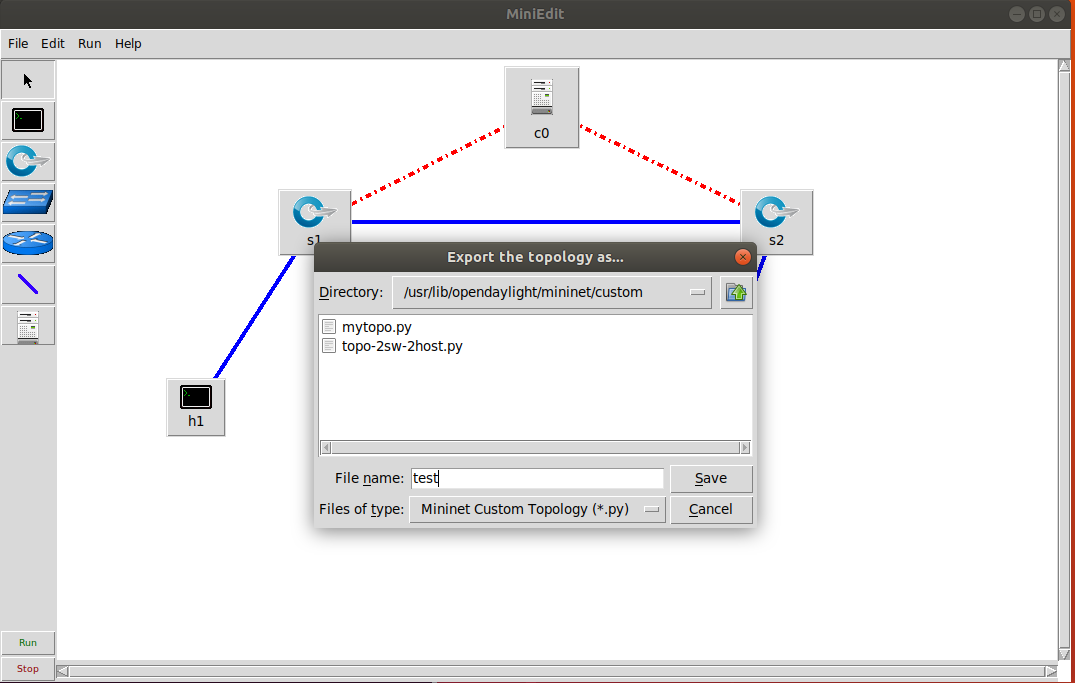The width and height of the screenshot is (1075, 683).
Task: Click the h1 host node on canvas
Action: click(195, 400)
